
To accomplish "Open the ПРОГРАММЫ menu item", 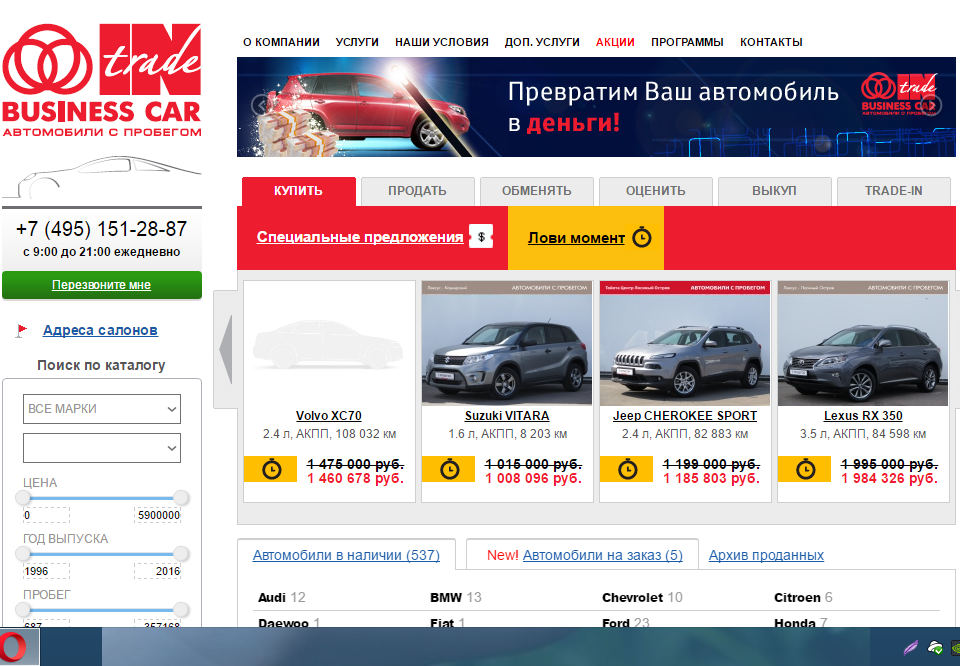I will pyautogui.click(x=687, y=42).
